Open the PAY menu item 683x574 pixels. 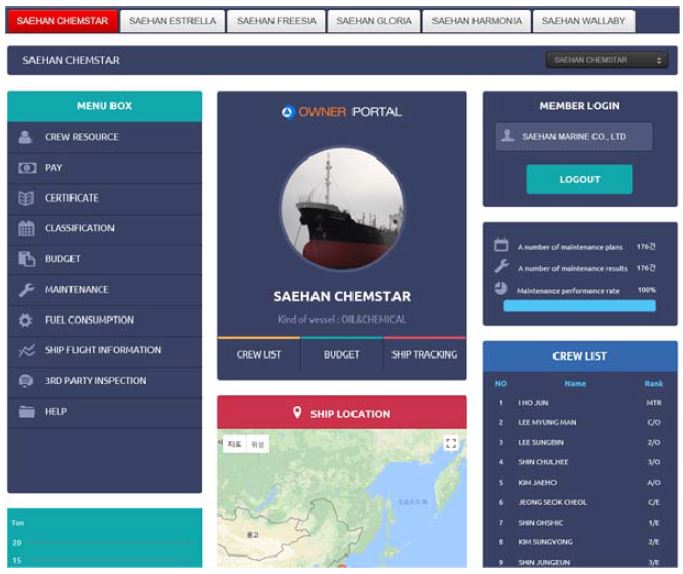[x=105, y=168]
